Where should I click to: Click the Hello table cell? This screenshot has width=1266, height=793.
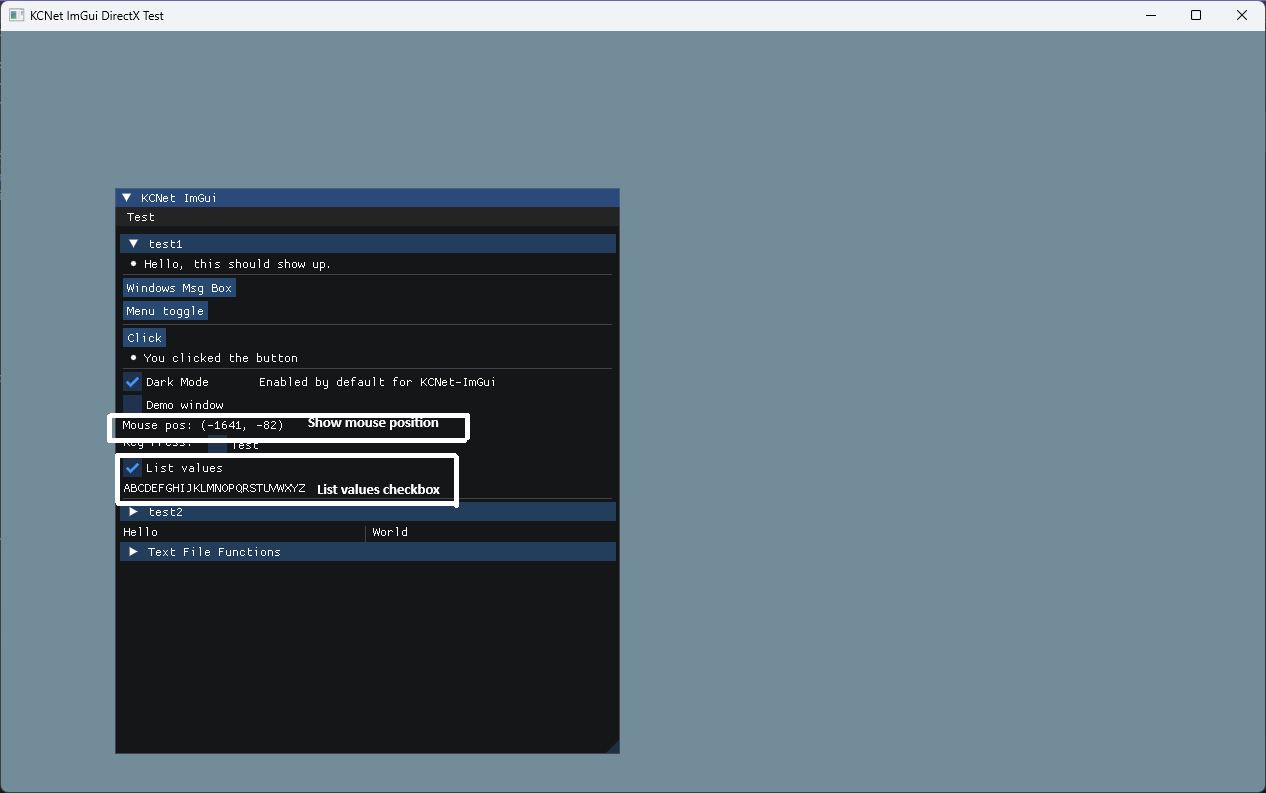click(x=141, y=532)
